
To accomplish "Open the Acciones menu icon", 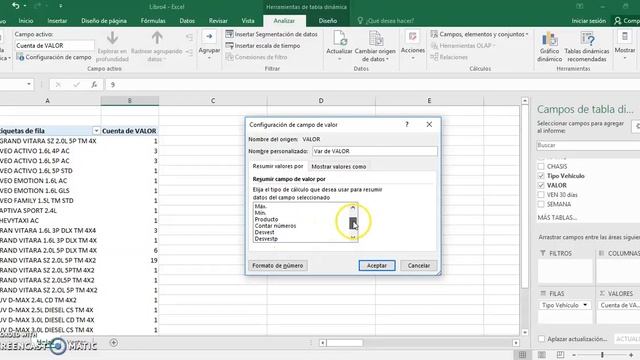I will (413, 37).
